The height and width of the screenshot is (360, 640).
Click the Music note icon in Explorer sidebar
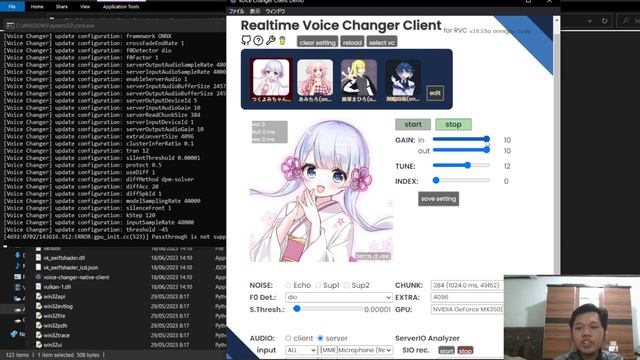tap(18, 266)
